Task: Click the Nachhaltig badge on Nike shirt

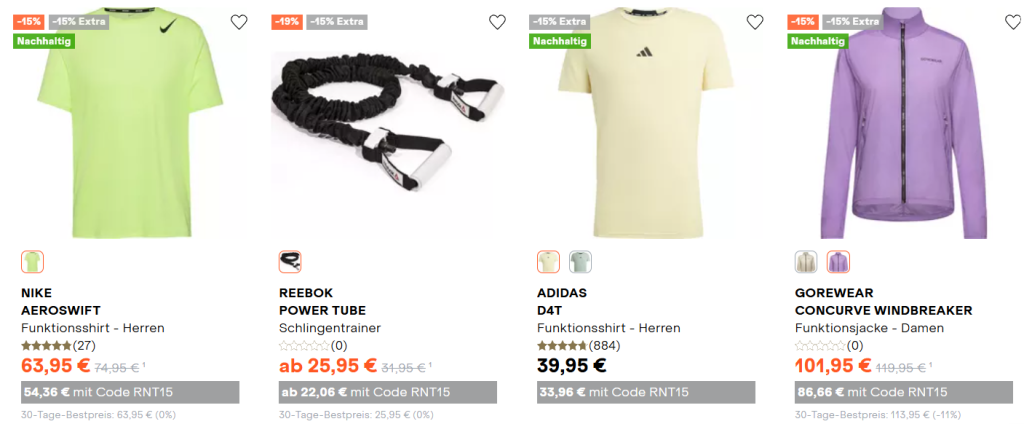Action: point(45,41)
